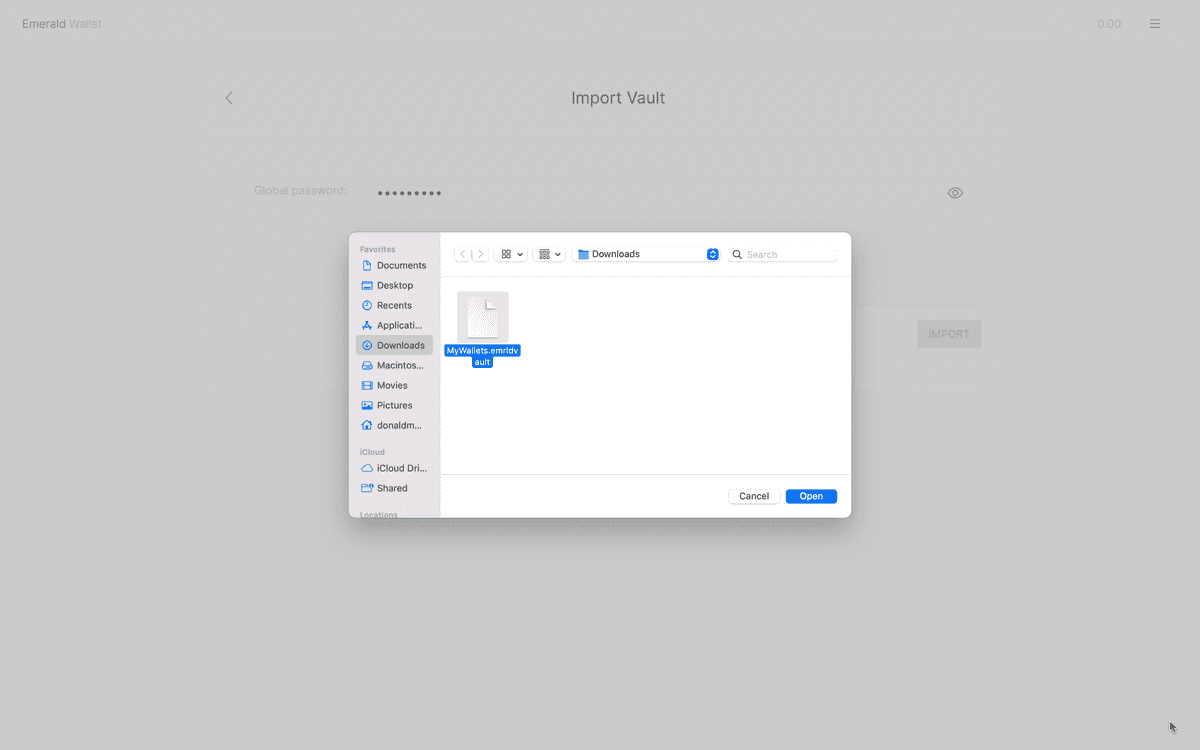Click the file dialog forward navigation arrow

pos(480,255)
